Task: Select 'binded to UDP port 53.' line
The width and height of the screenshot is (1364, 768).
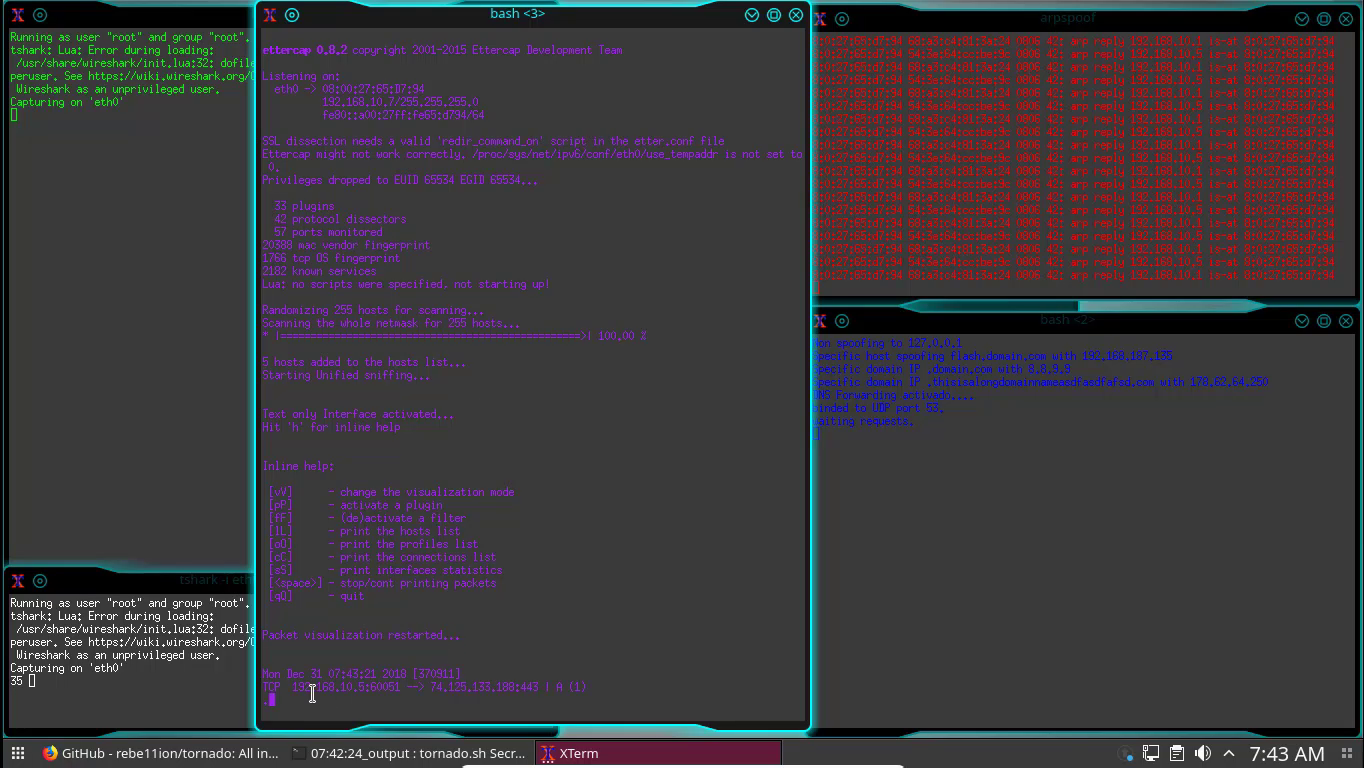Action: 879,408
